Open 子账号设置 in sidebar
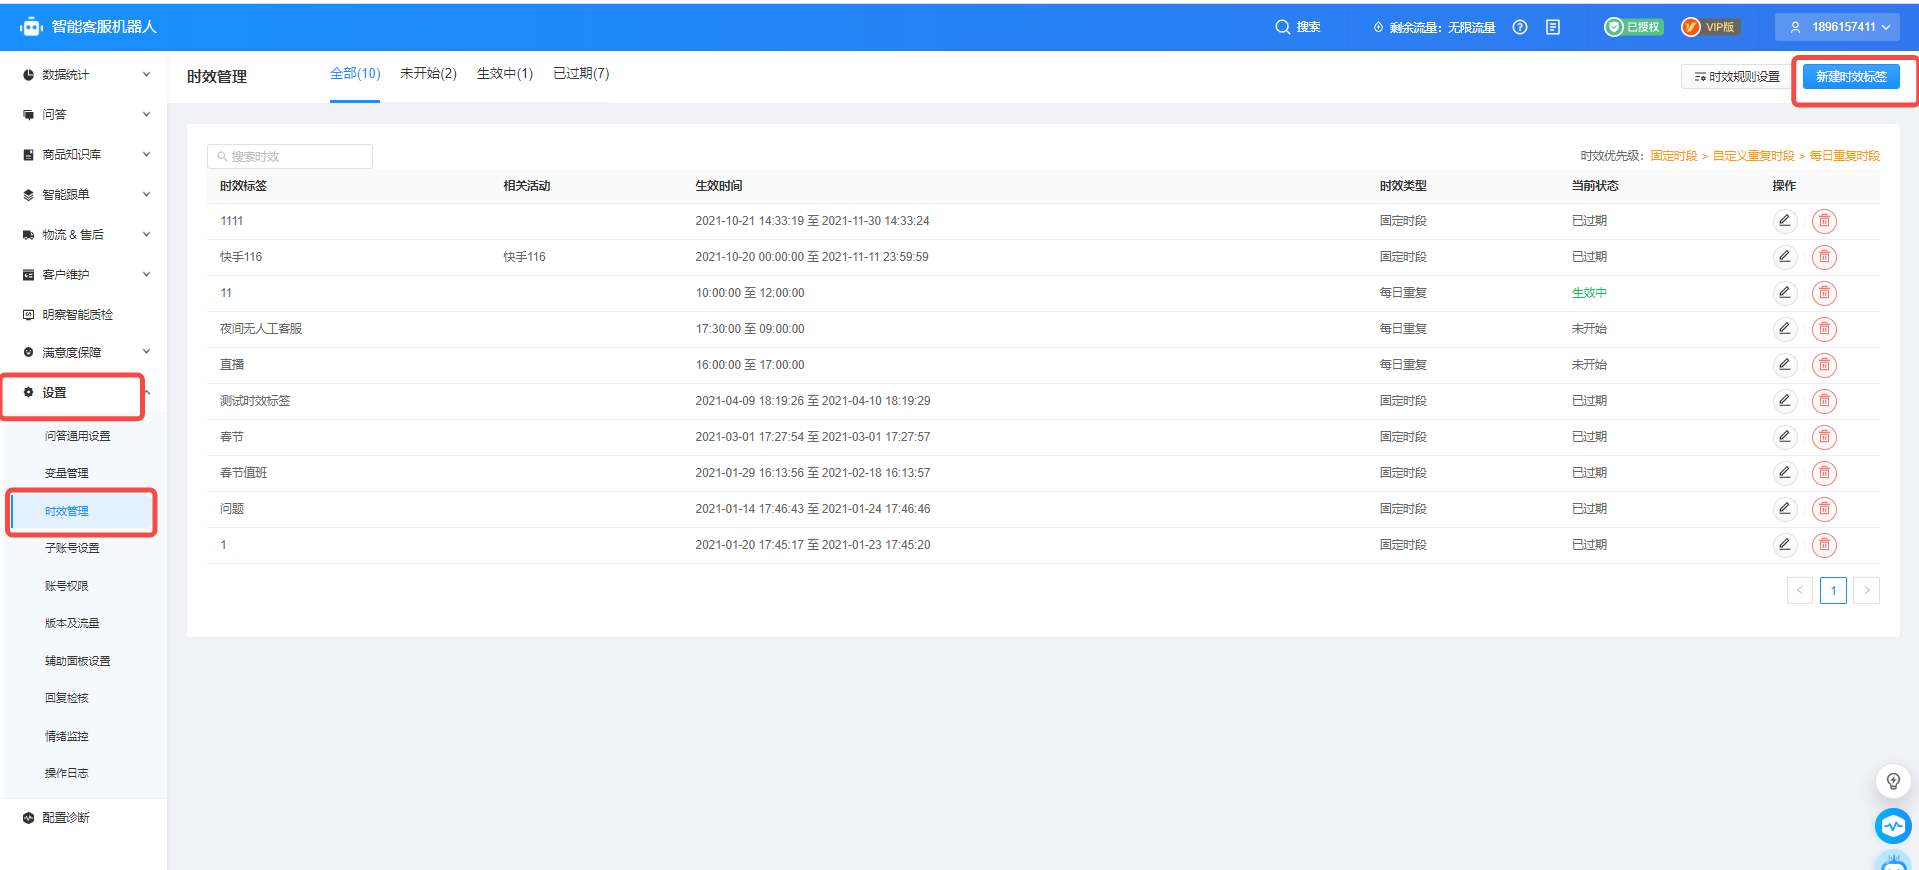Viewport: 1919px width, 870px height. [72, 548]
